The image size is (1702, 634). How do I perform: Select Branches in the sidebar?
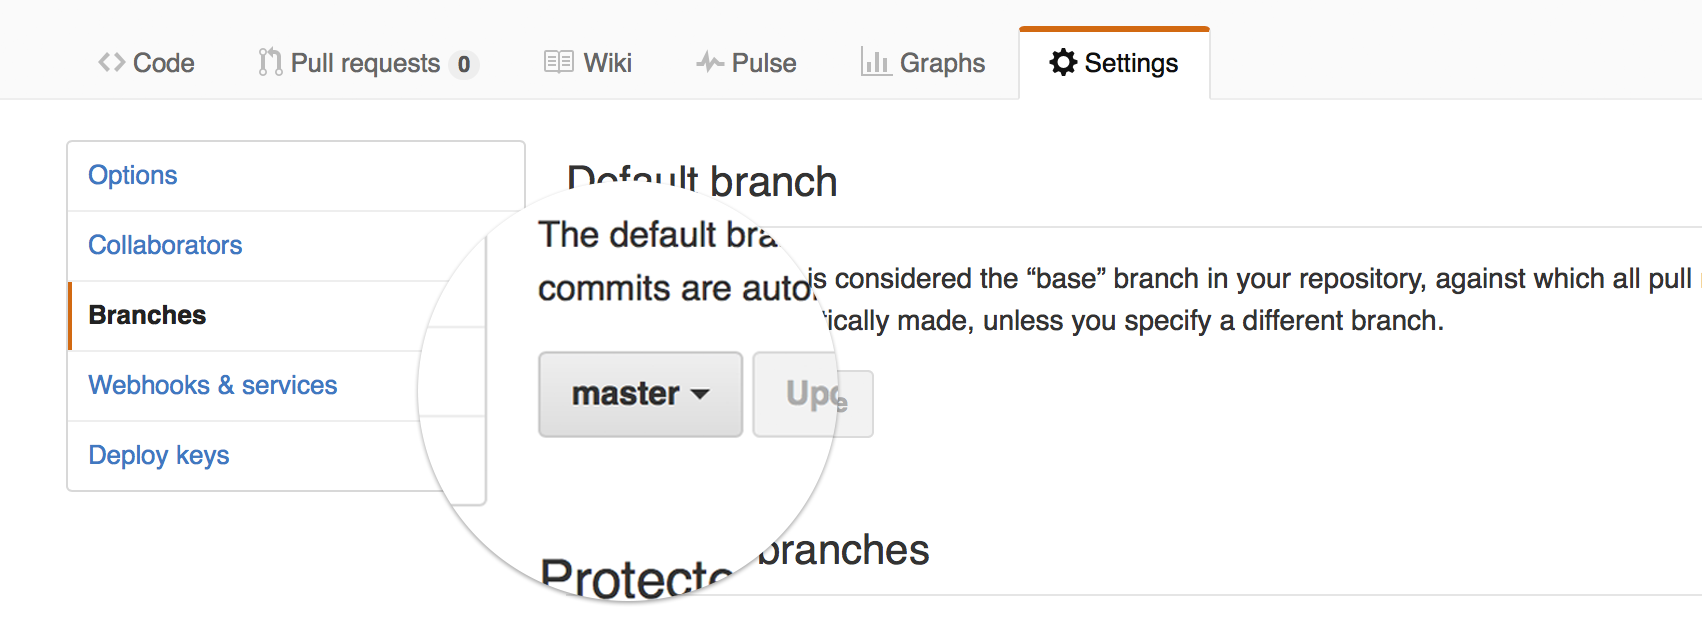[x=147, y=315]
